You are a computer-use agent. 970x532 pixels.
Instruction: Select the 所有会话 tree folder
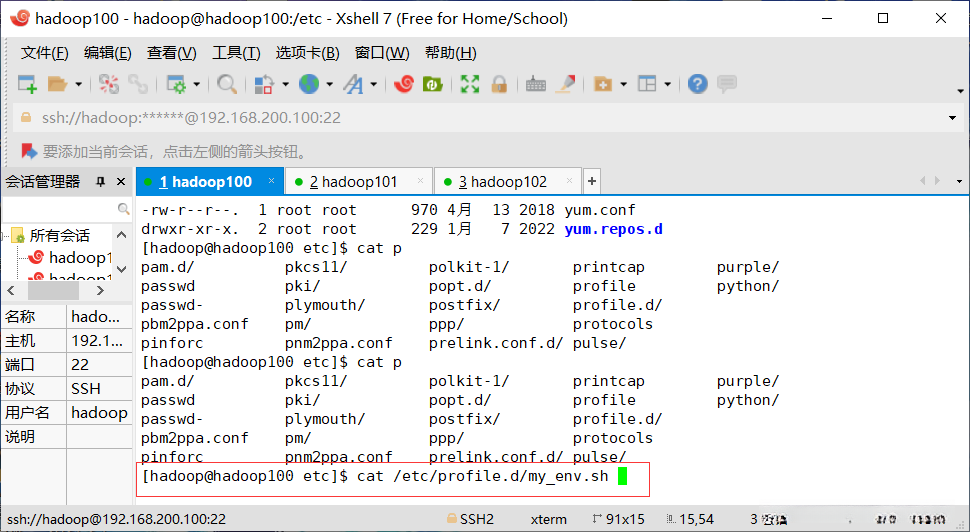pos(59,235)
